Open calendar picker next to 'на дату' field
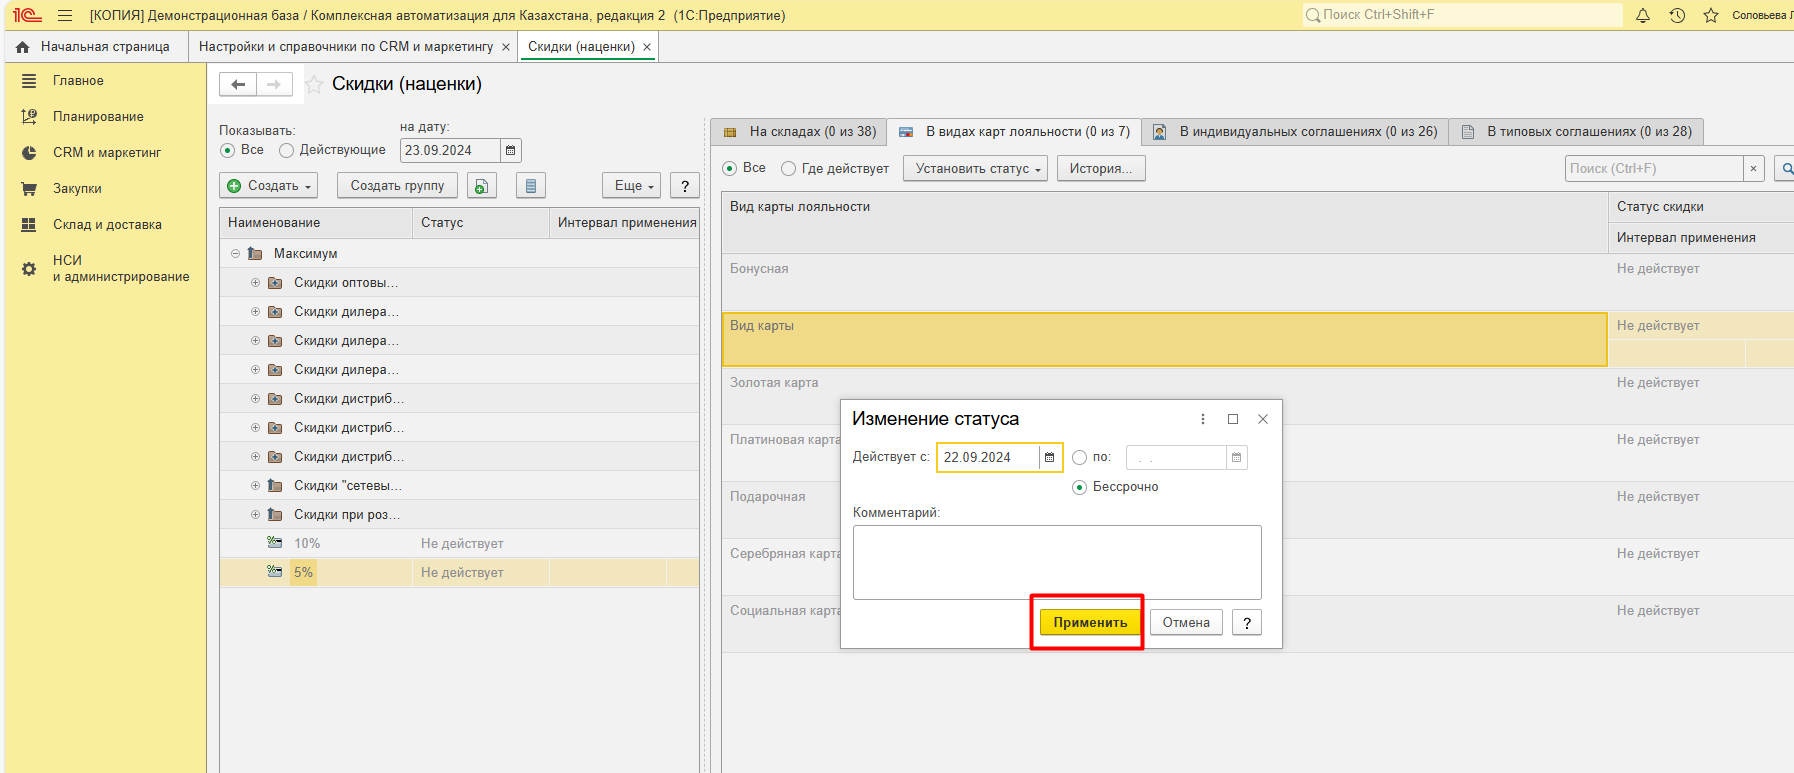Image resolution: width=1794 pixels, height=773 pixels. tap(510, 150)
